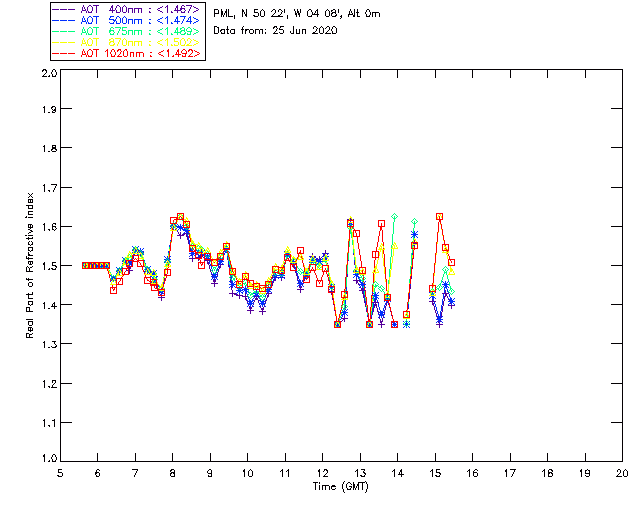Click the x-axis title 'Time (GMT)'

tap(340, 487)
